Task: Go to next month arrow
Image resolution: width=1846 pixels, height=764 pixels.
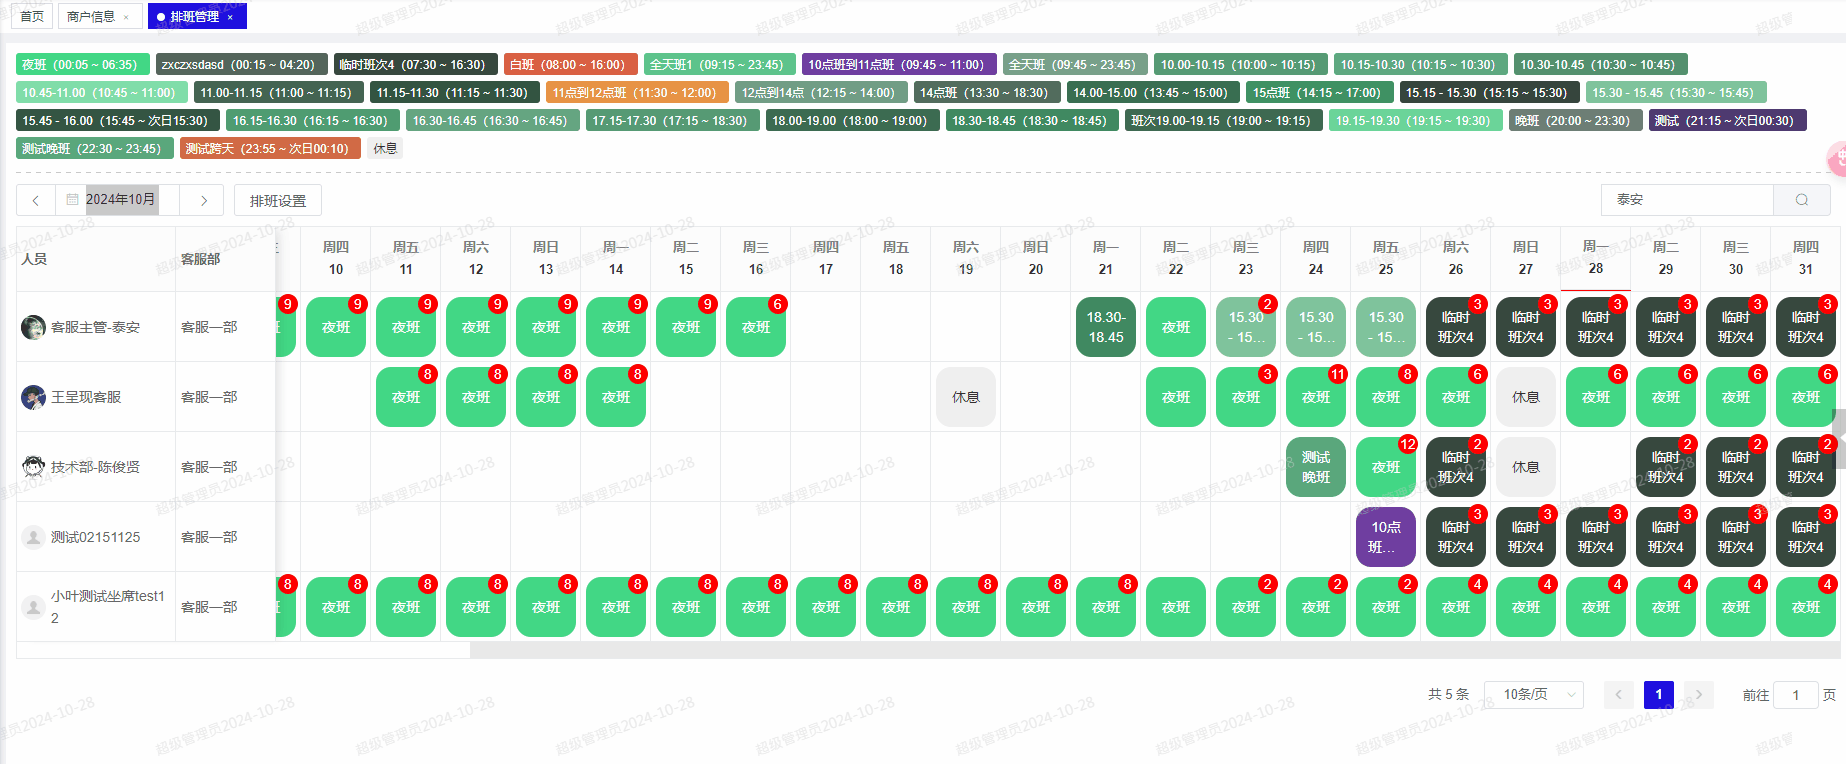Action: click(x=204, y=200)
